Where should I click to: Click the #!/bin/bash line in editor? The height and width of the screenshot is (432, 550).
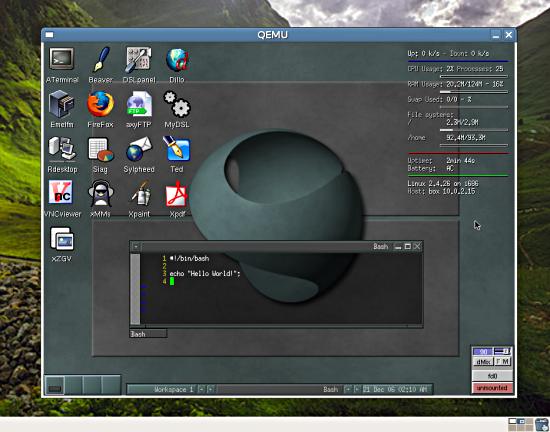(189, 258)
